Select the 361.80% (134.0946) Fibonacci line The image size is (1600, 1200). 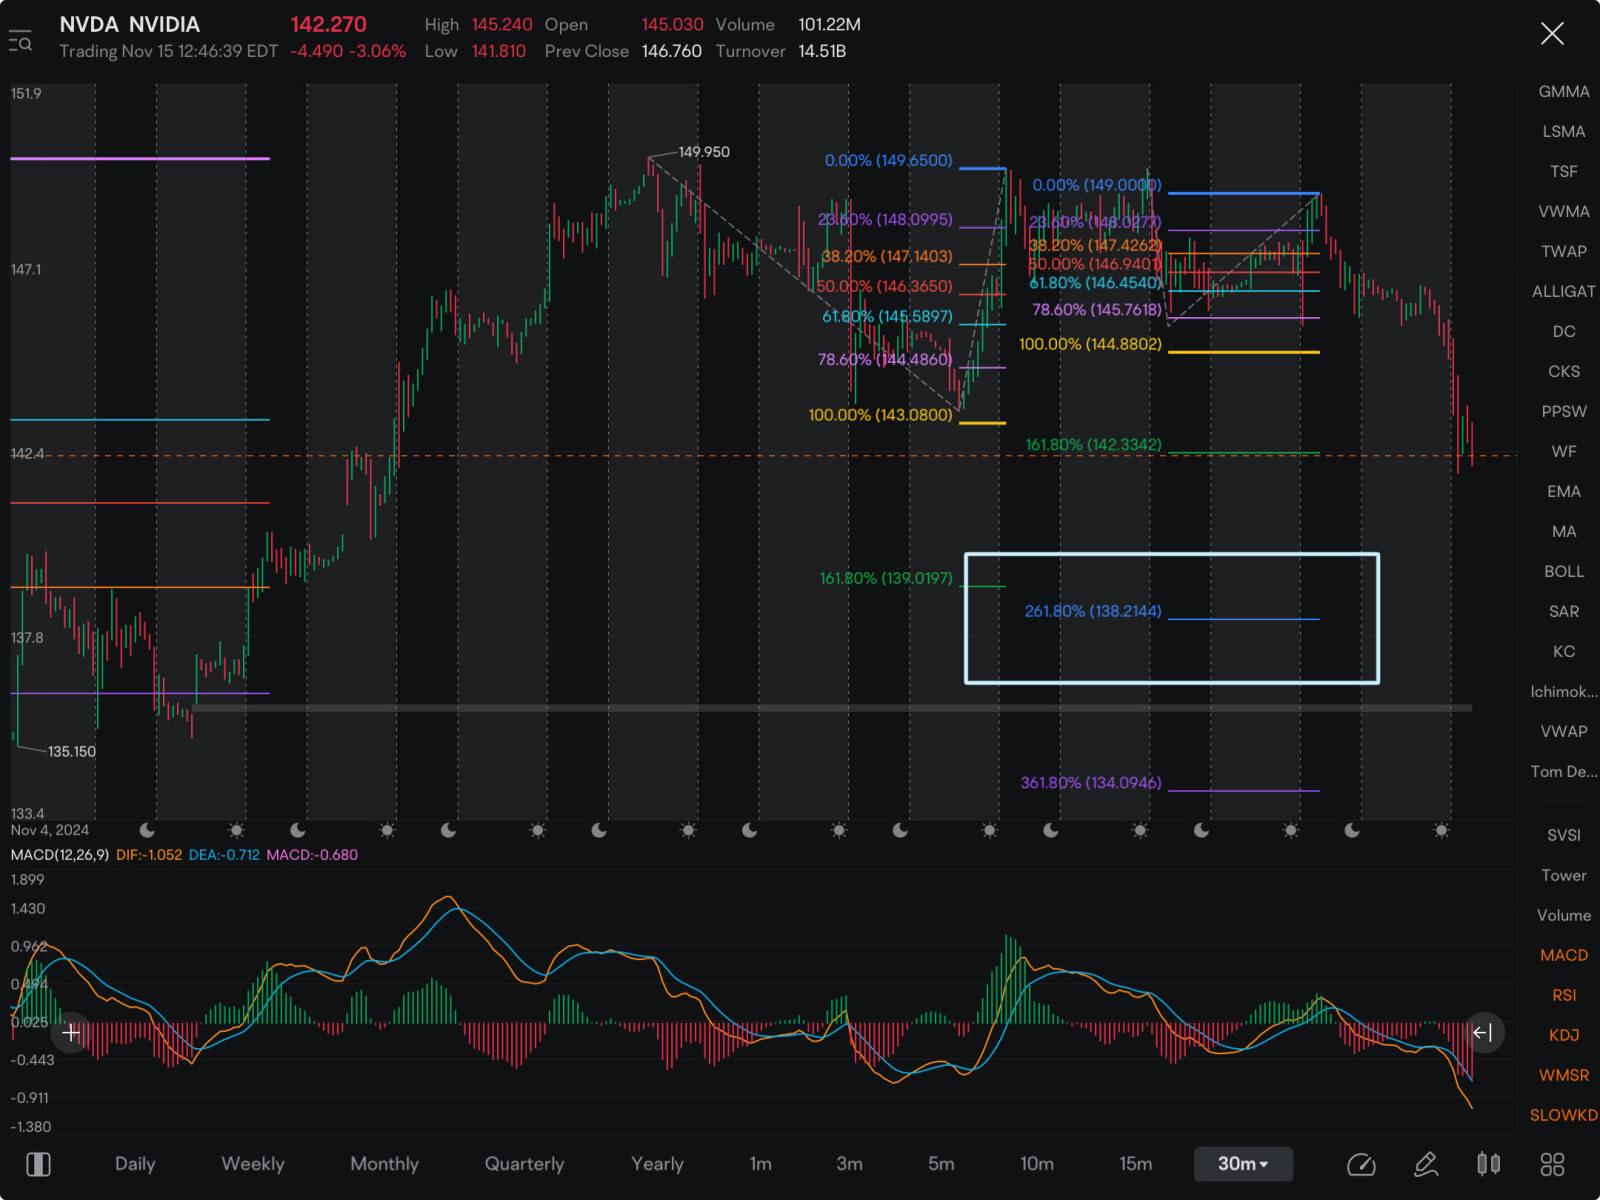pyautogui.click(x=1244, y=791)
